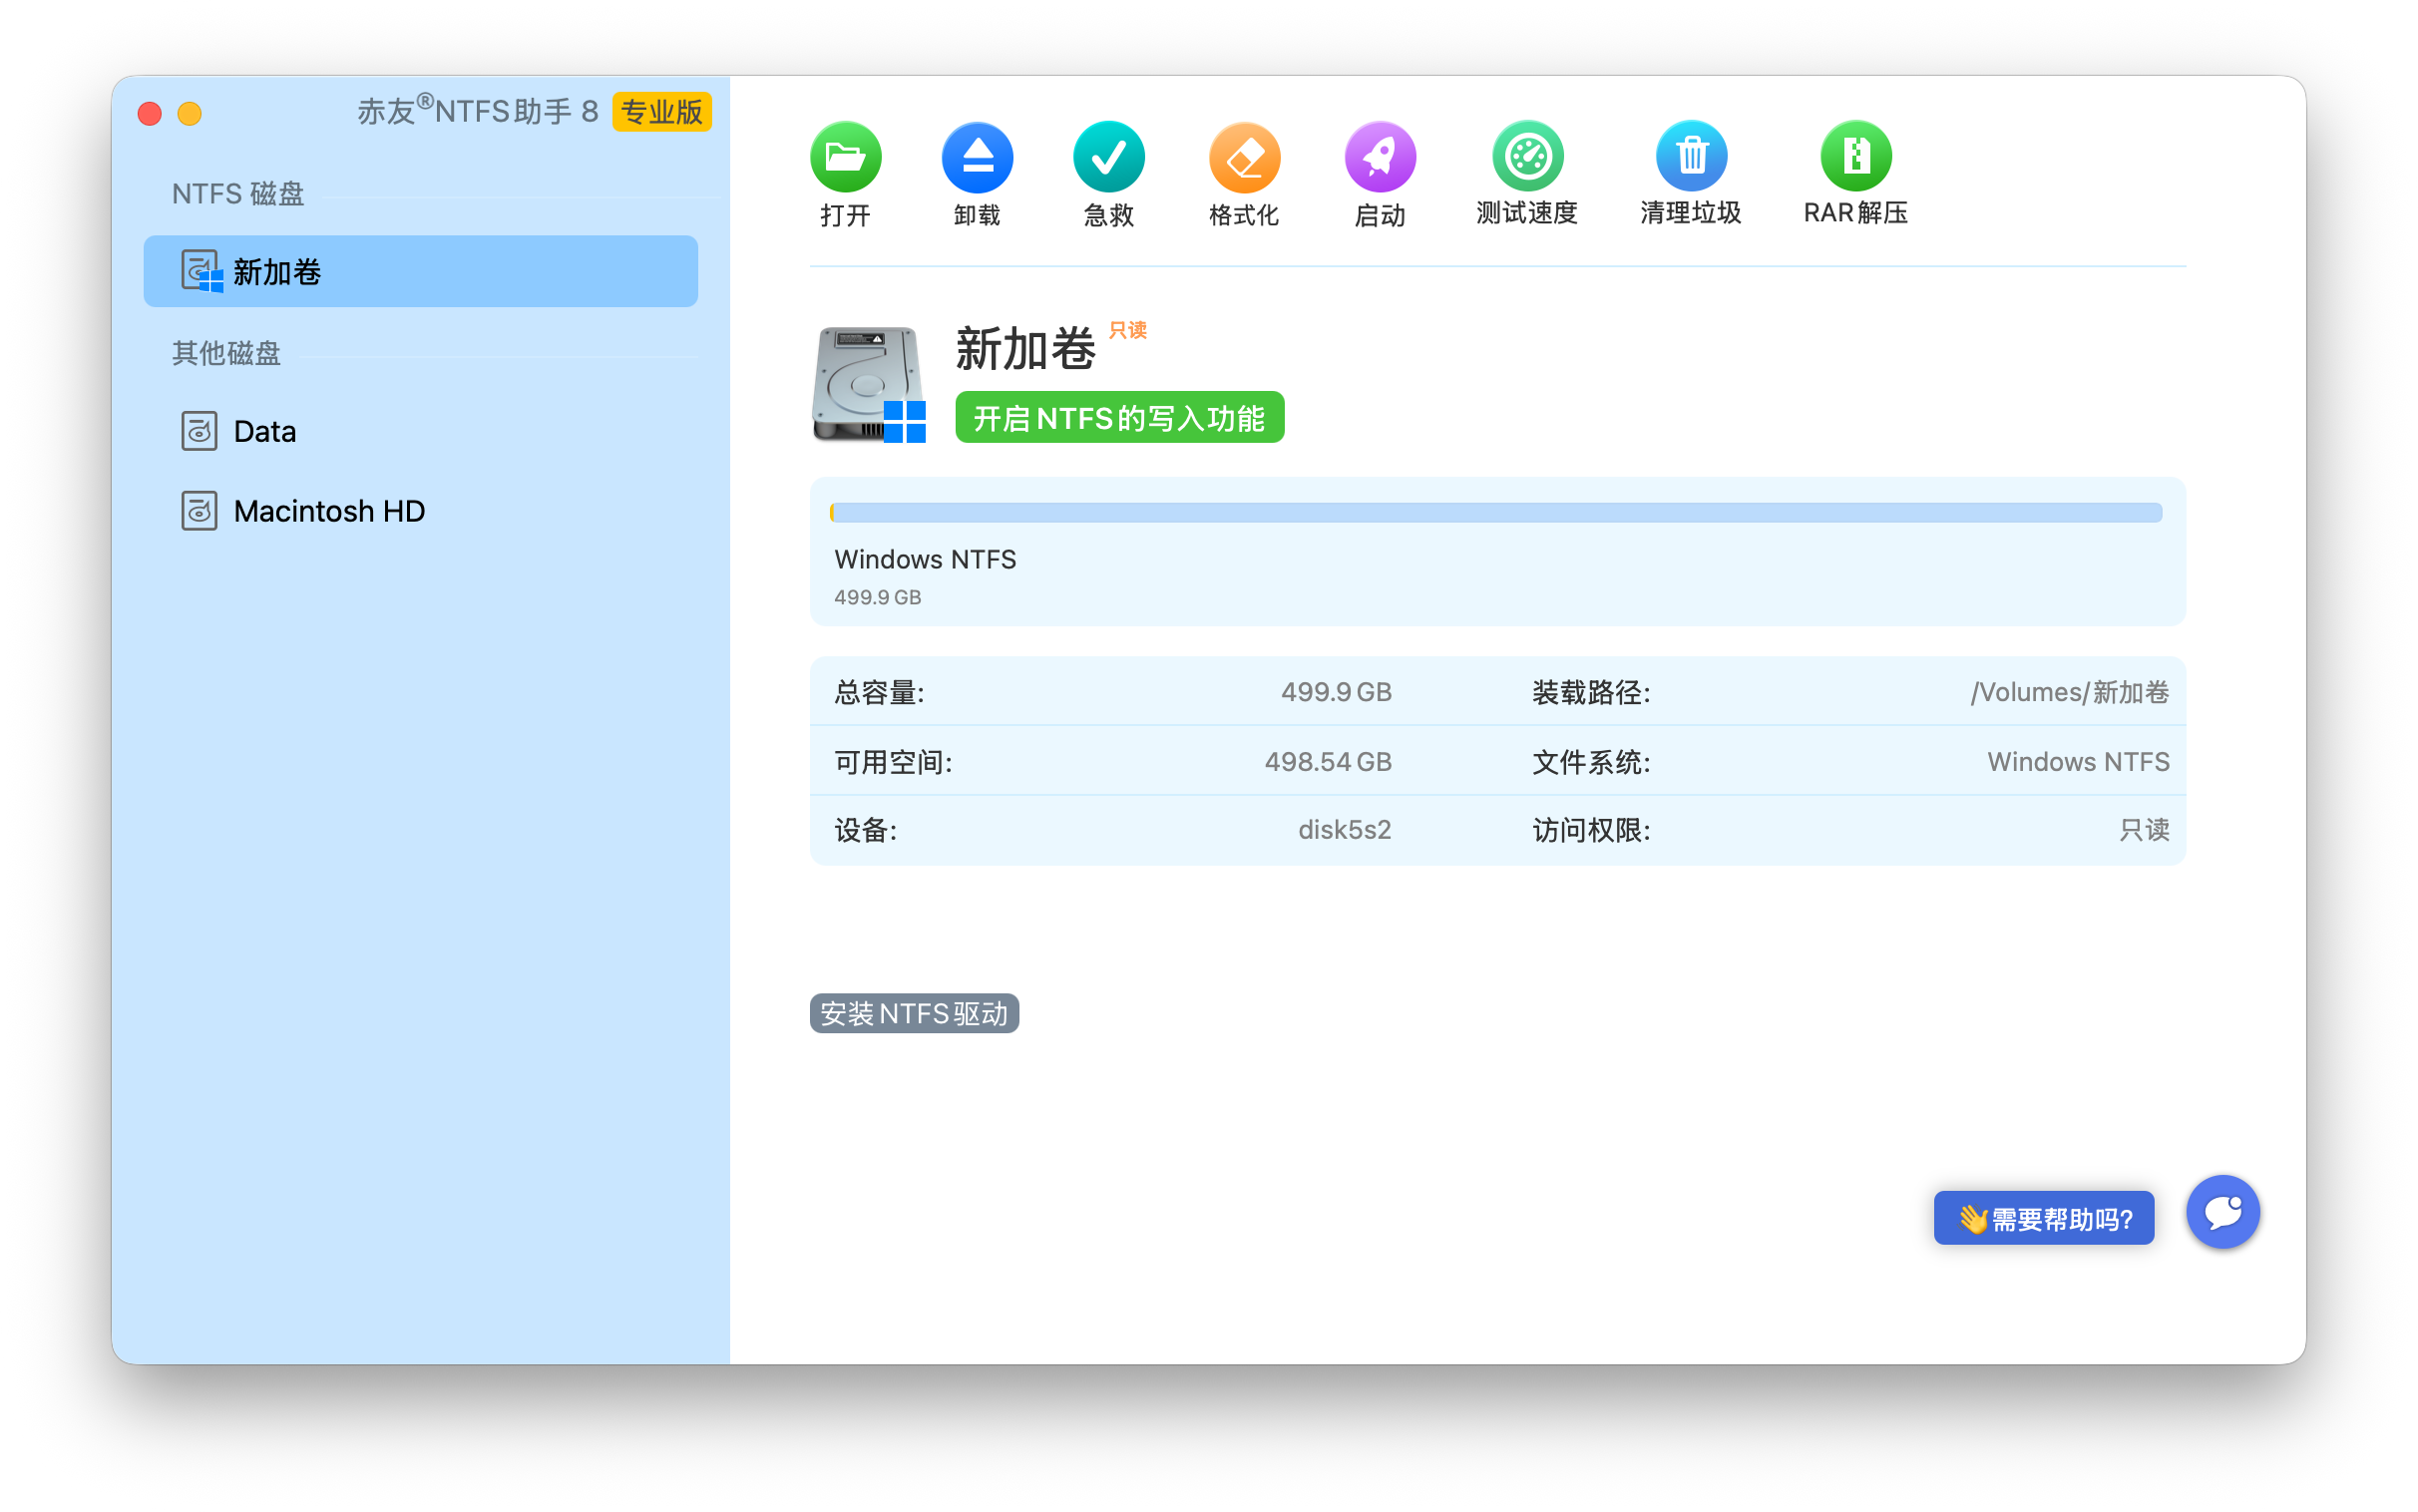
Task: Click the 新加卷 hard drive image
Action: tap(868, 384)
